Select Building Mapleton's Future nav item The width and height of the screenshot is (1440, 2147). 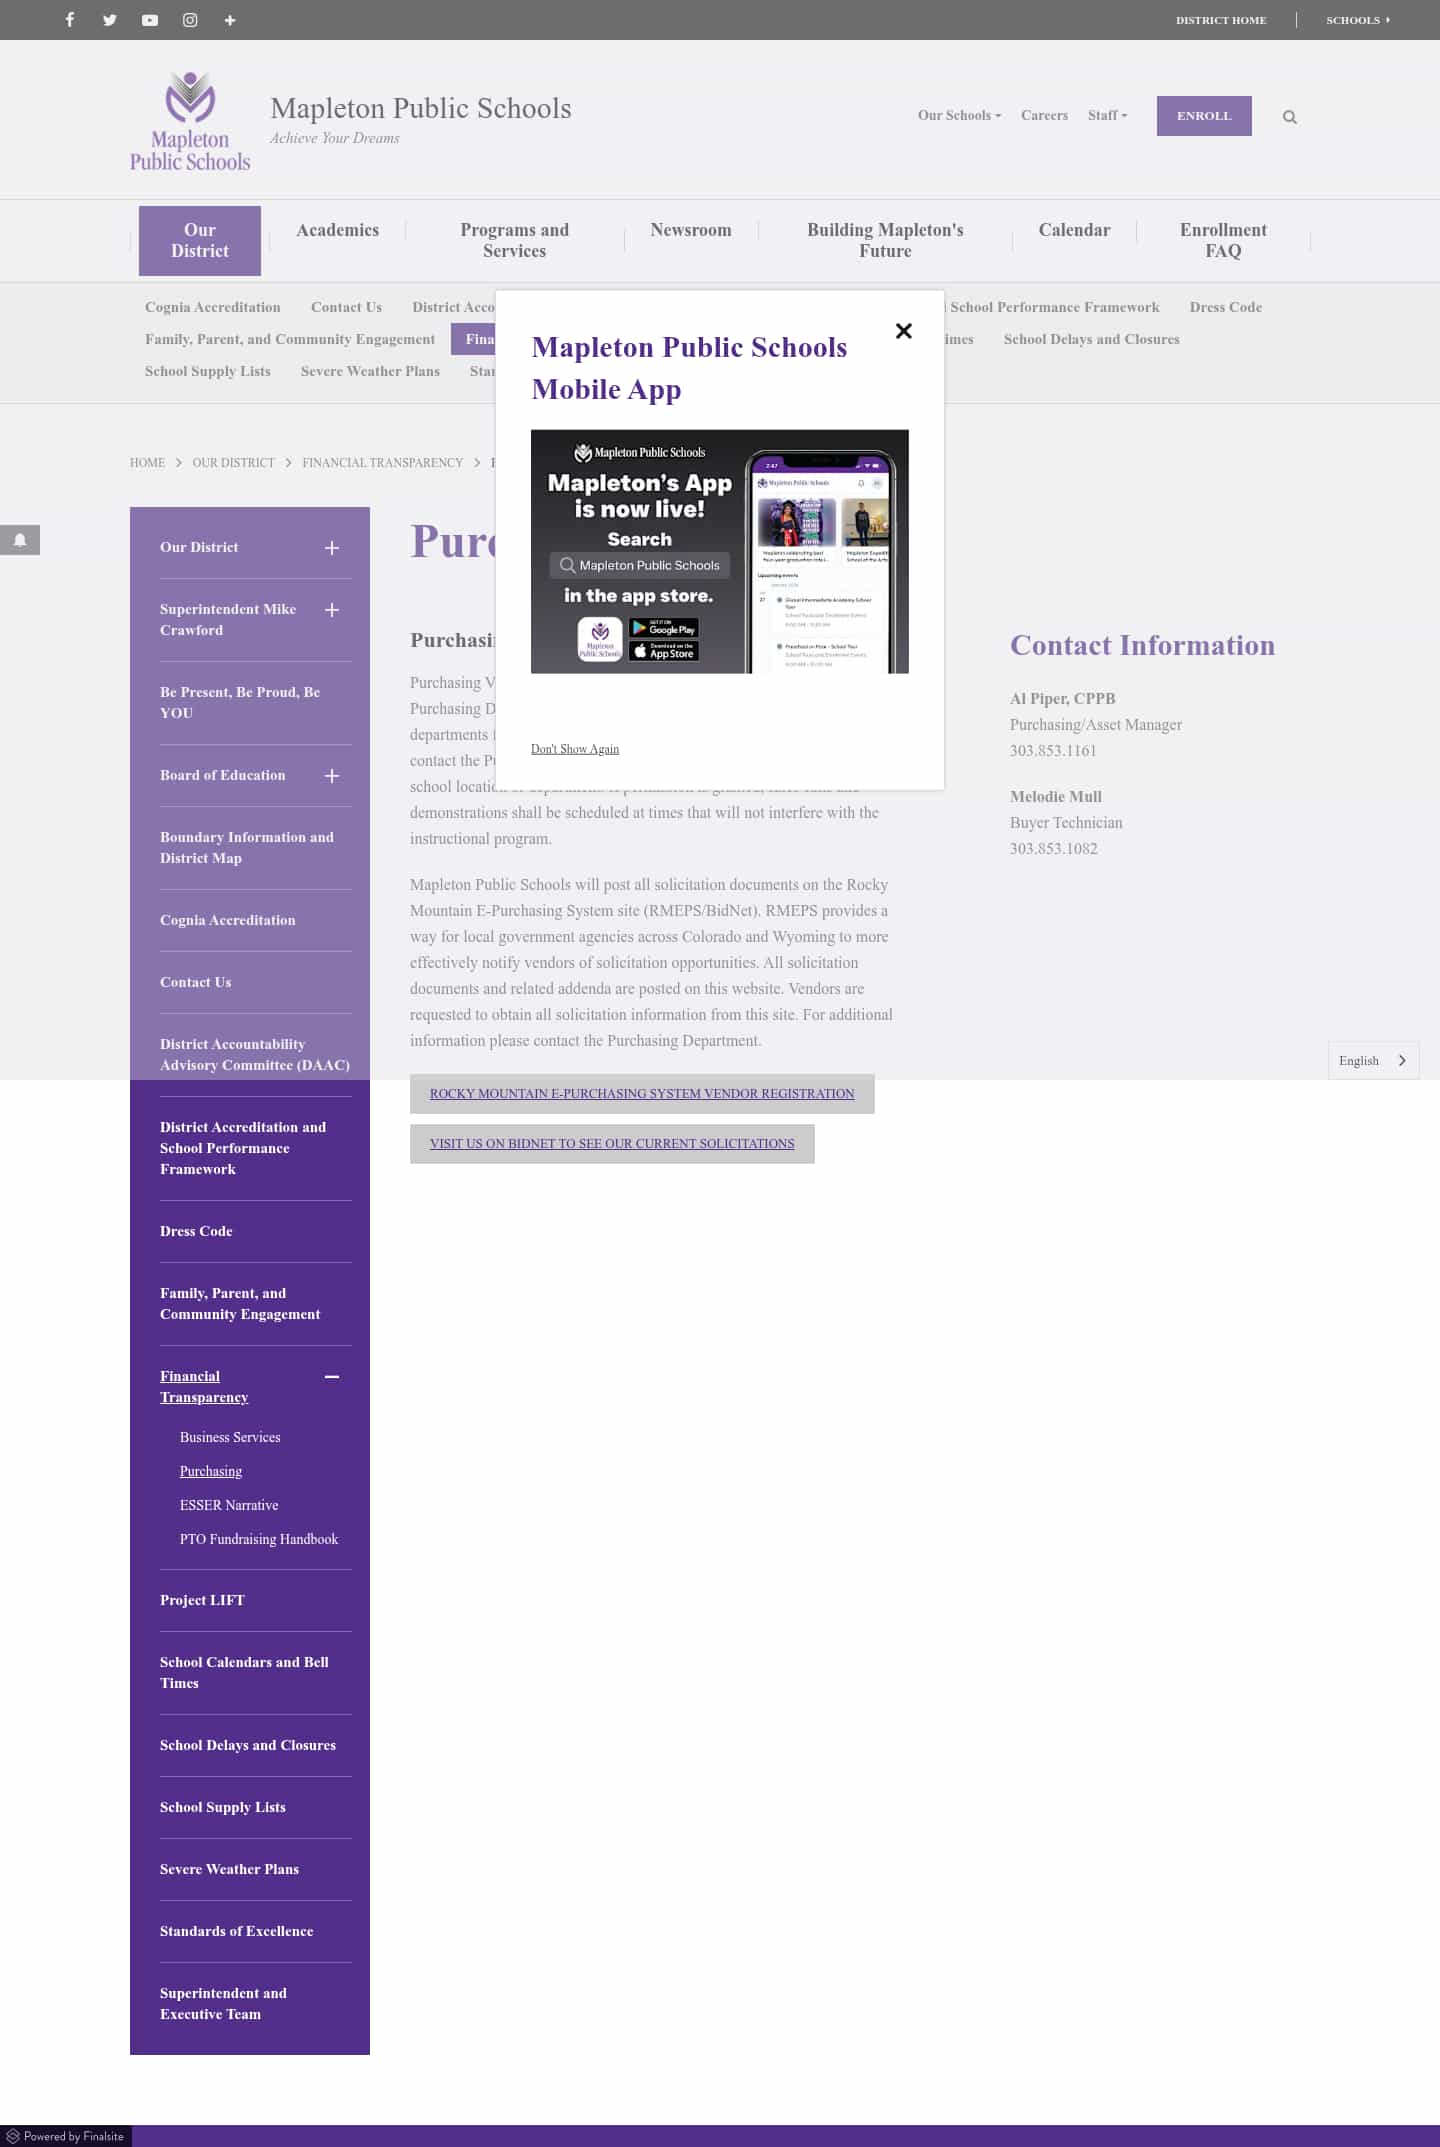(885, 241)
